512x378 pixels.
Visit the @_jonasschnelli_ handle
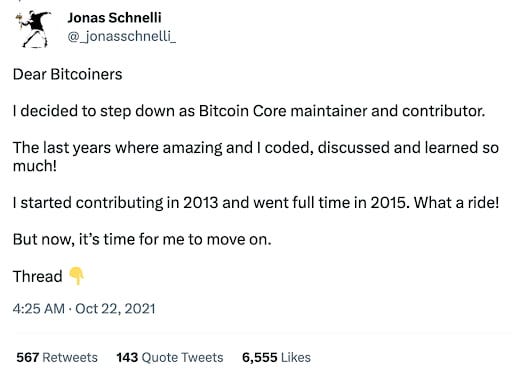coord(121,36)
